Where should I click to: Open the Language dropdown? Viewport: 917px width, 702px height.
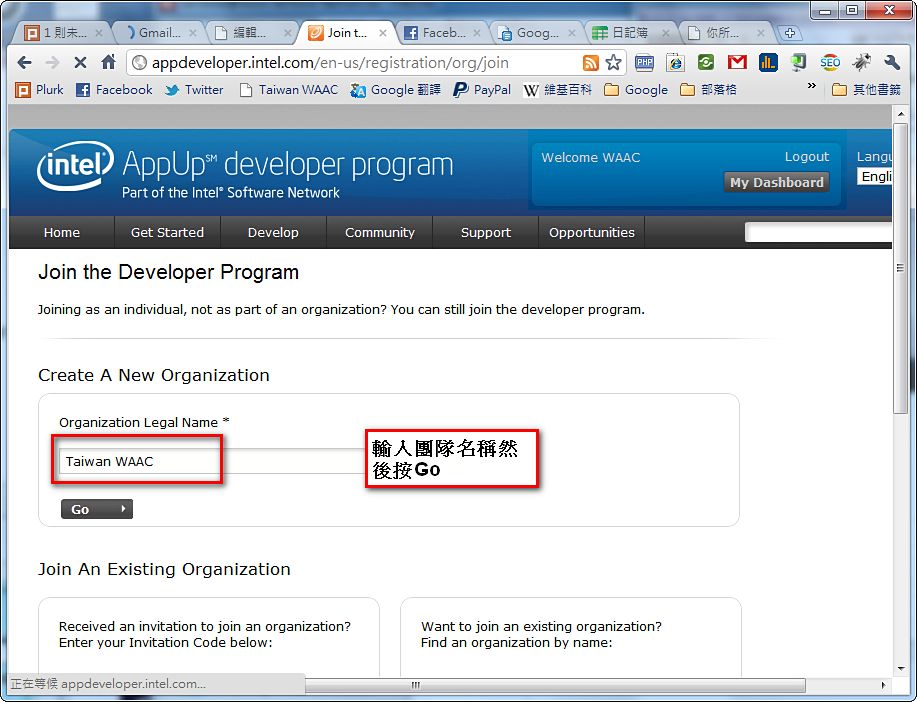pos(875,177)
